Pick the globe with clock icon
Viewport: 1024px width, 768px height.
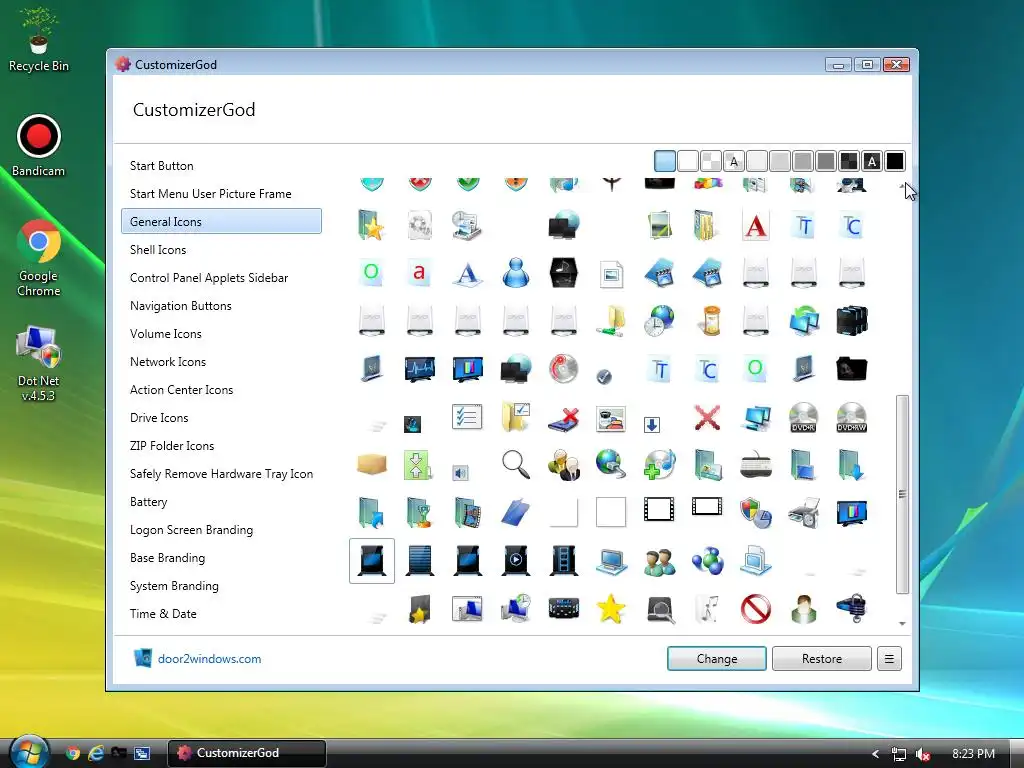659,321
